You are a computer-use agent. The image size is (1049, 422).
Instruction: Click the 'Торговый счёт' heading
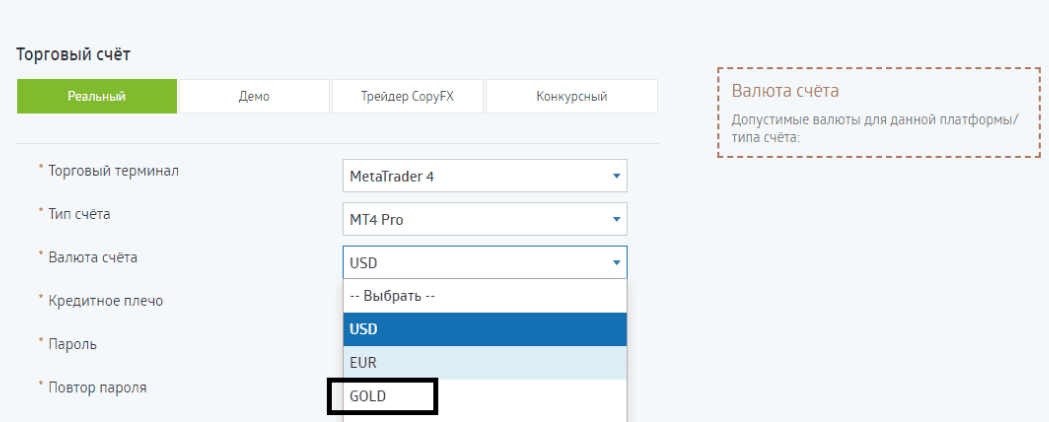(x=73, y=54)
